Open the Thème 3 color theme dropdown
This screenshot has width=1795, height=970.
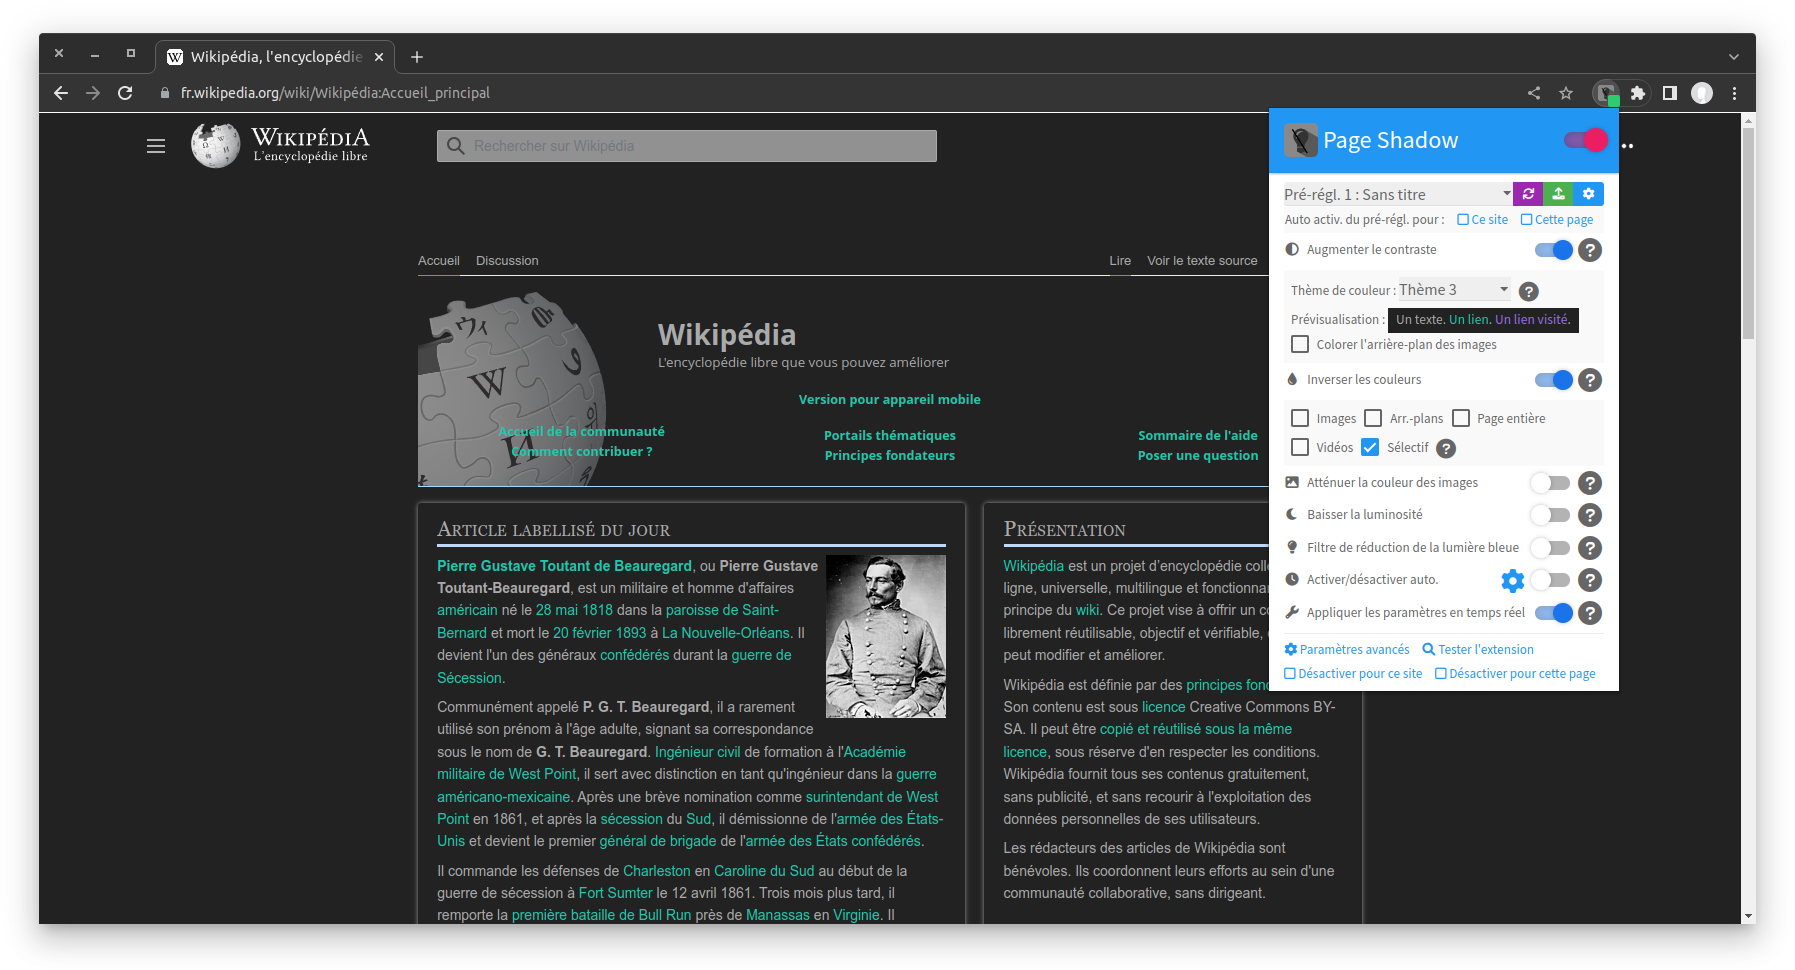[1454, 290]
